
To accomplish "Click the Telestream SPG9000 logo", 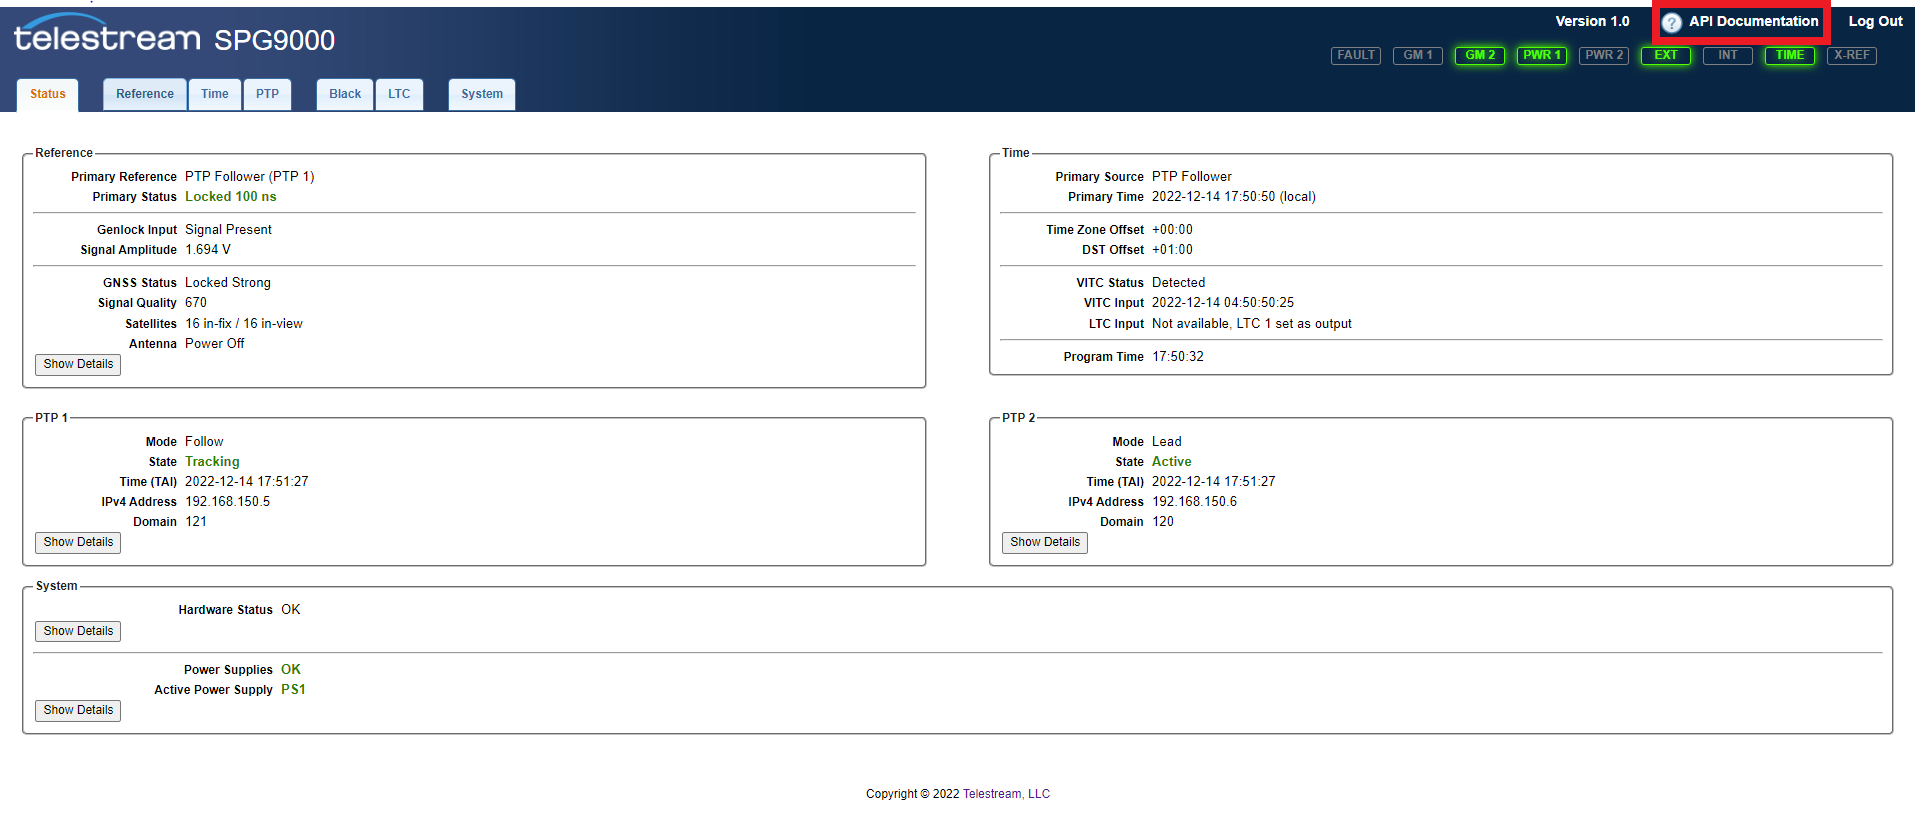I will [175, 36].
